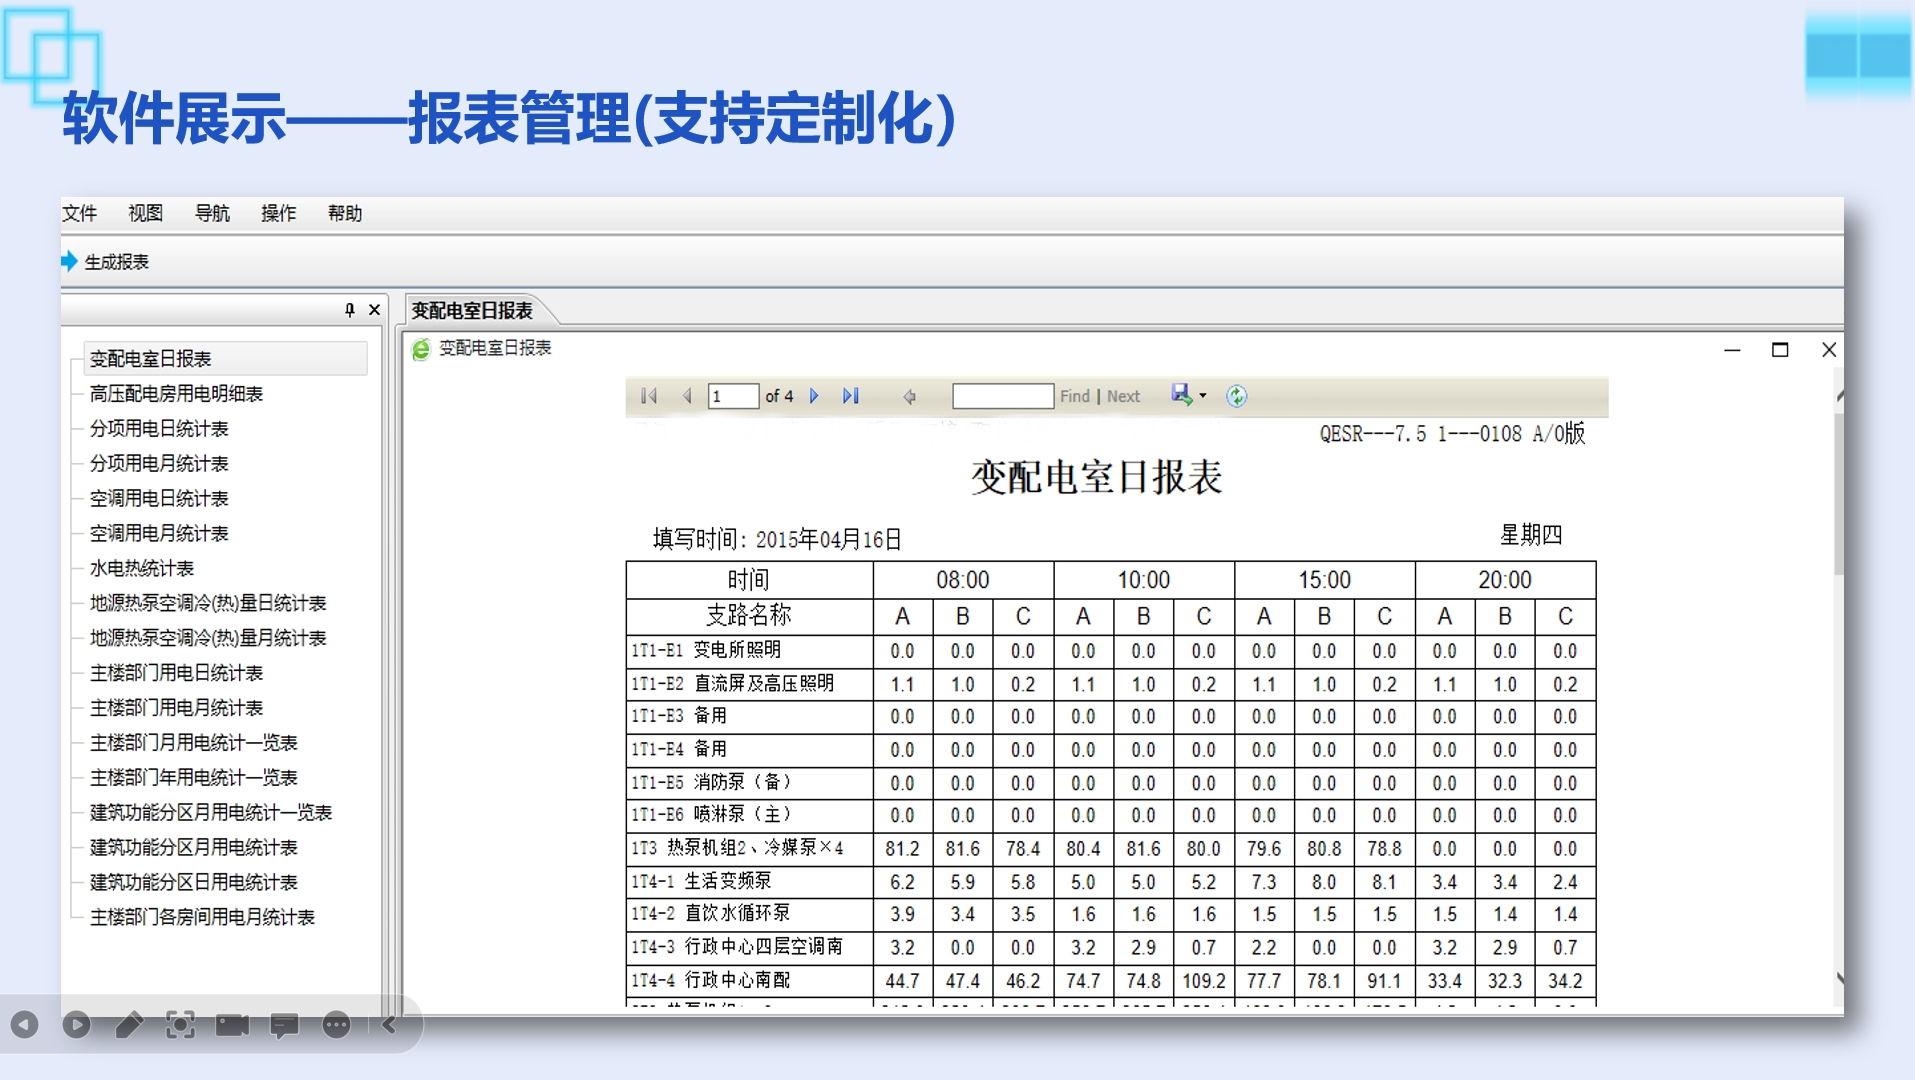Go to previous report page arrow

(x=687, y=396)
